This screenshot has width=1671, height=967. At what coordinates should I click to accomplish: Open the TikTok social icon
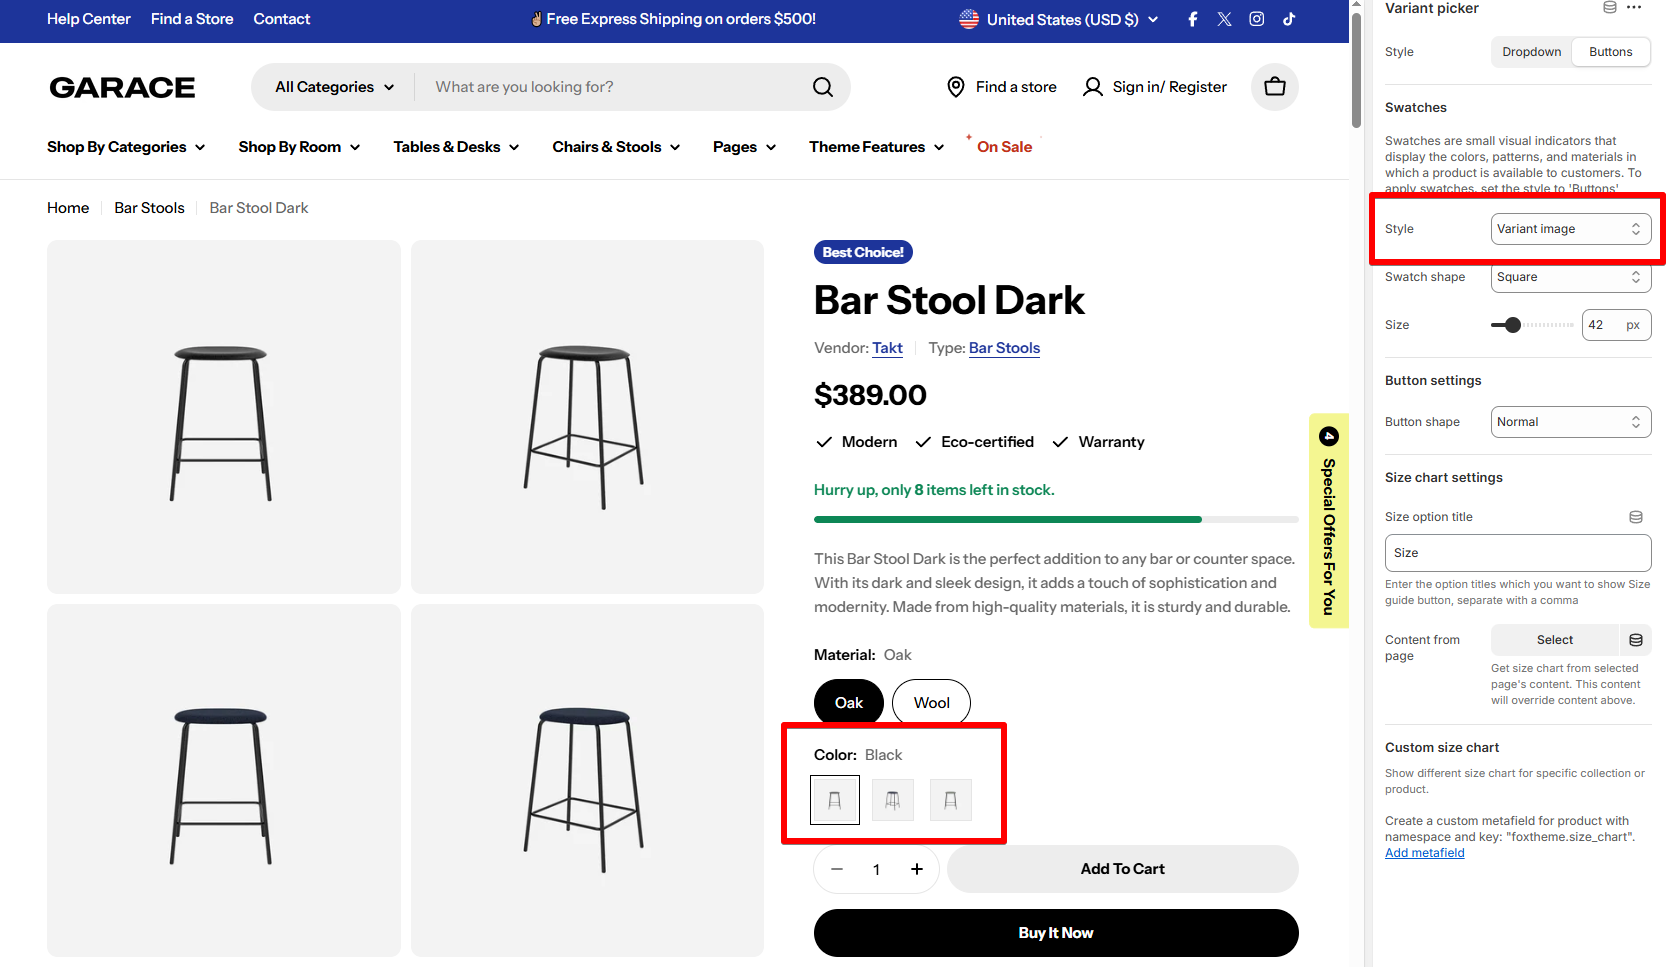1289,19
